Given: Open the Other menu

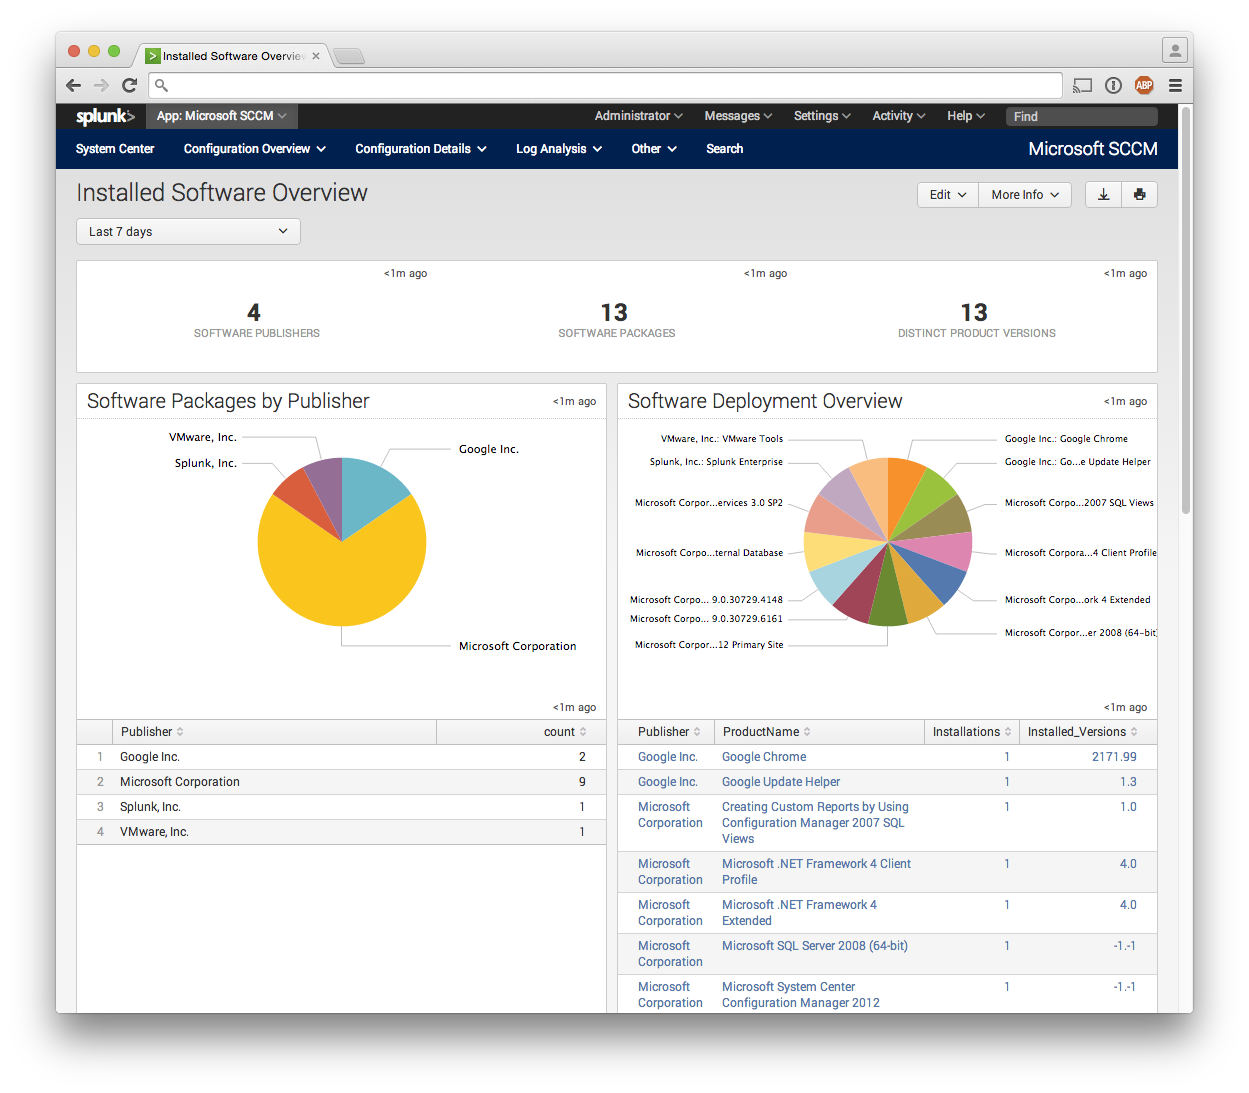Looking at the screenshot, I should tap(654, 149).
